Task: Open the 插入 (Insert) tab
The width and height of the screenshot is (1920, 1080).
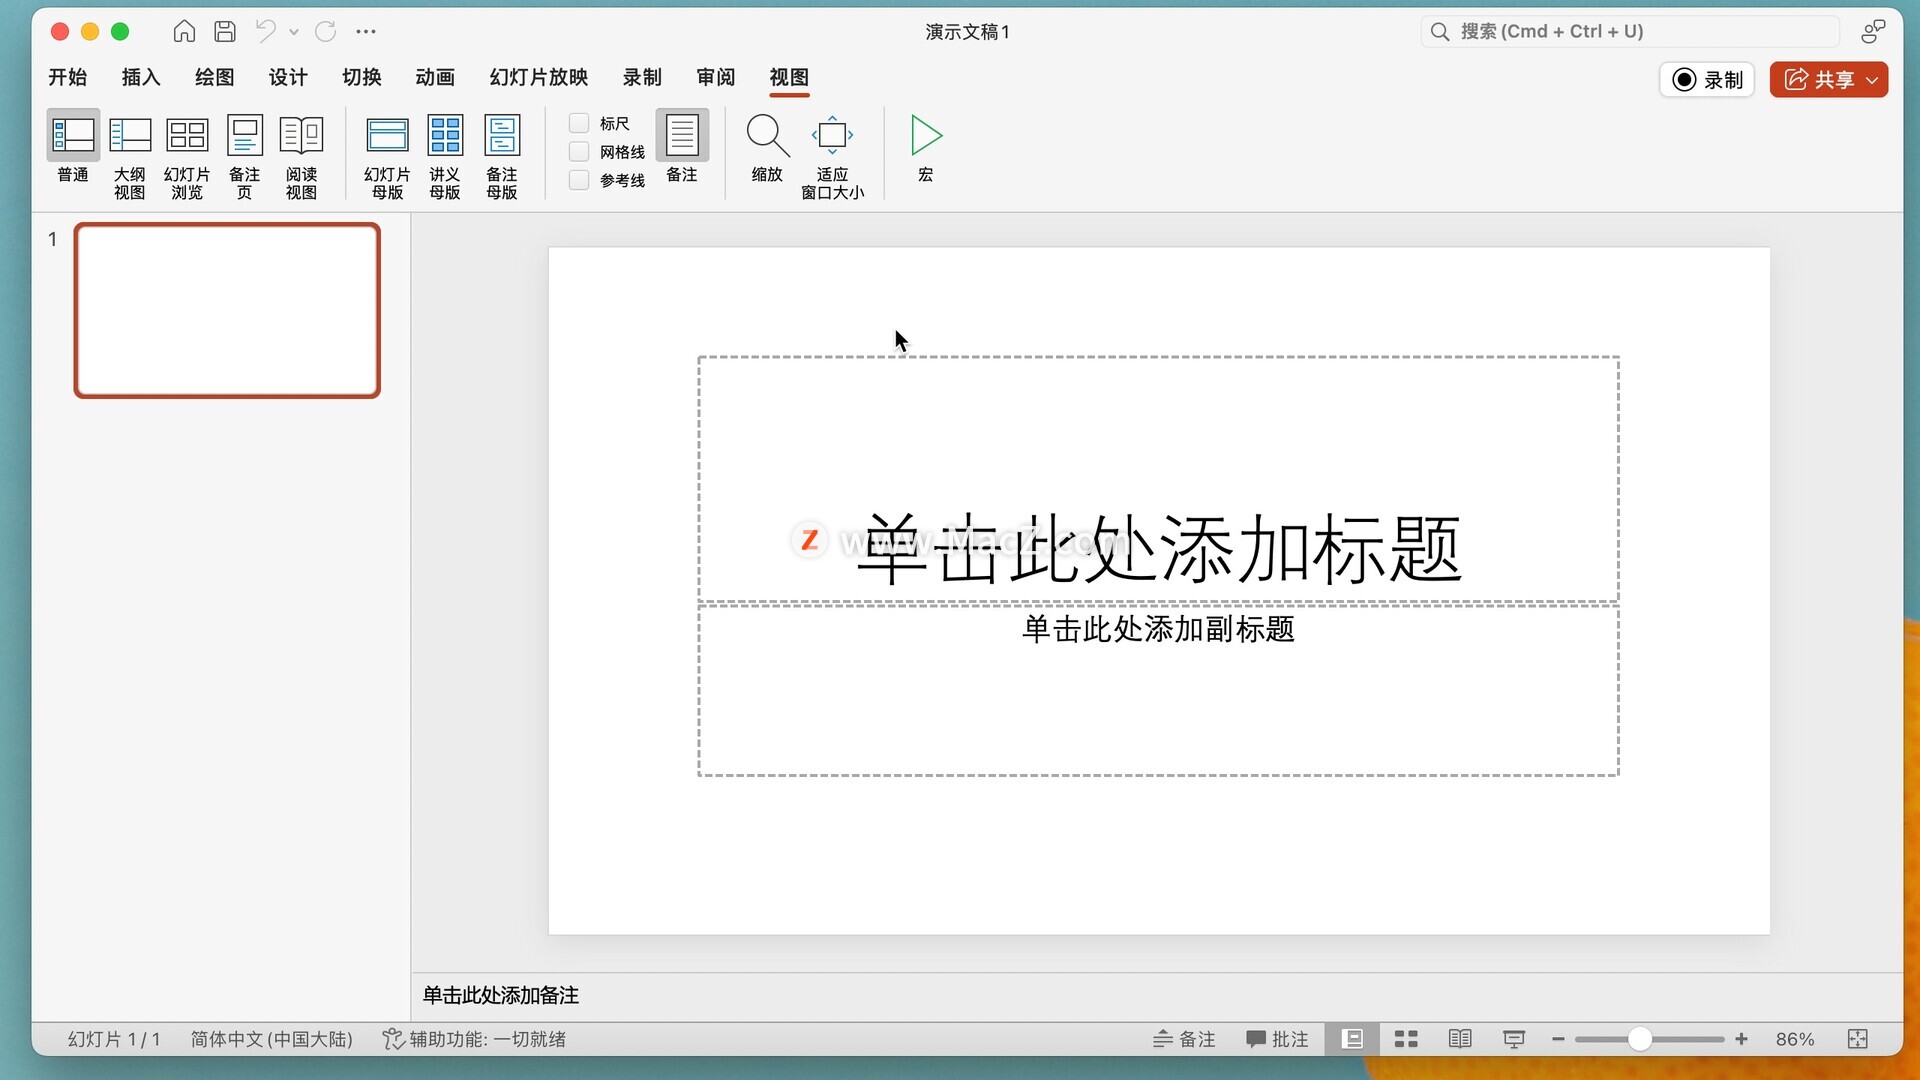Action: [x=141, y=77]
